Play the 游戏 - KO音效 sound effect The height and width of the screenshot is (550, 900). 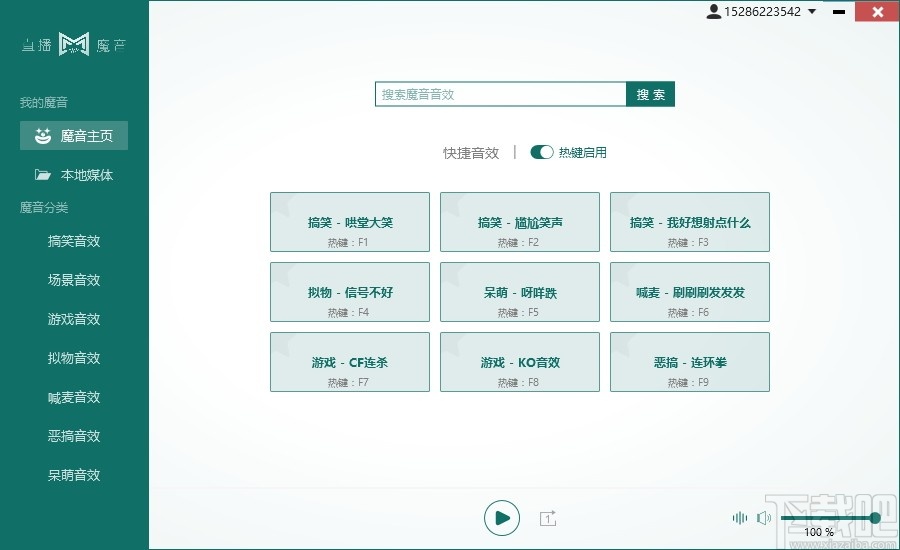click(519, 362)
